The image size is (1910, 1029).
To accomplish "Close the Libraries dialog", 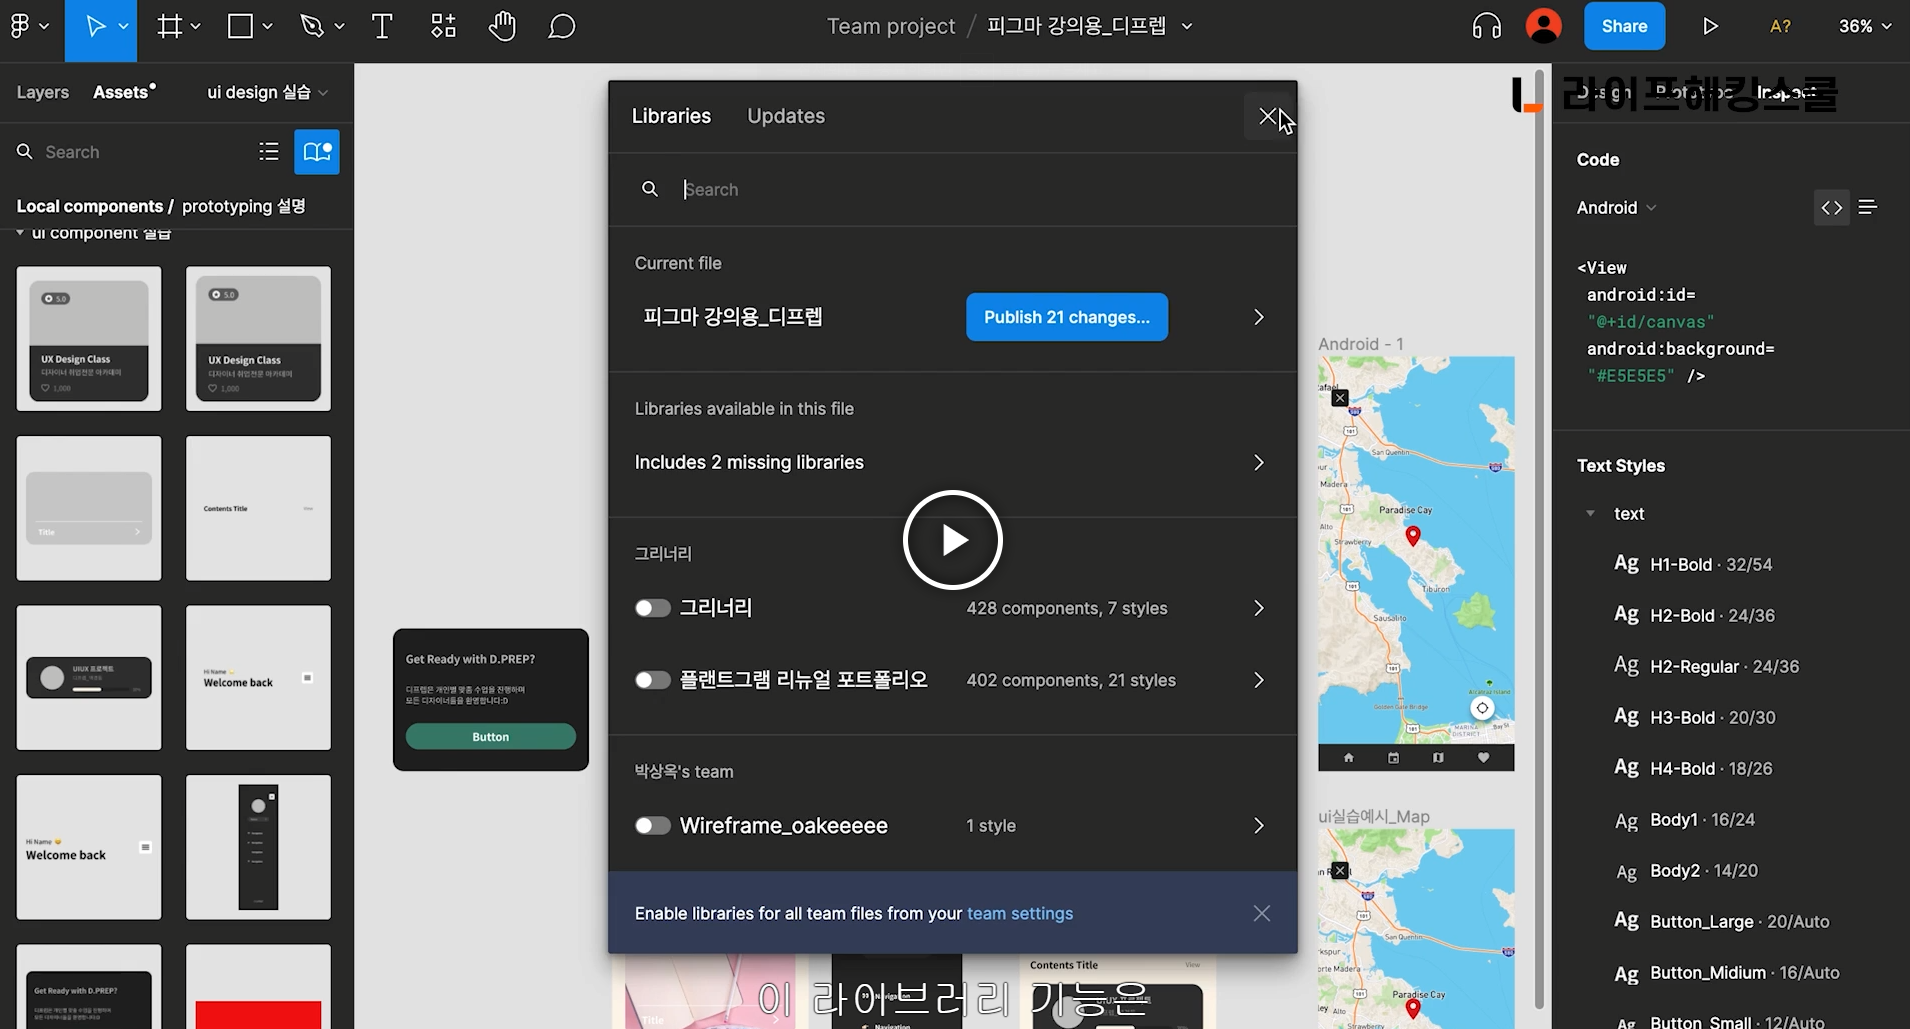I will click(x=1268, y=116).
